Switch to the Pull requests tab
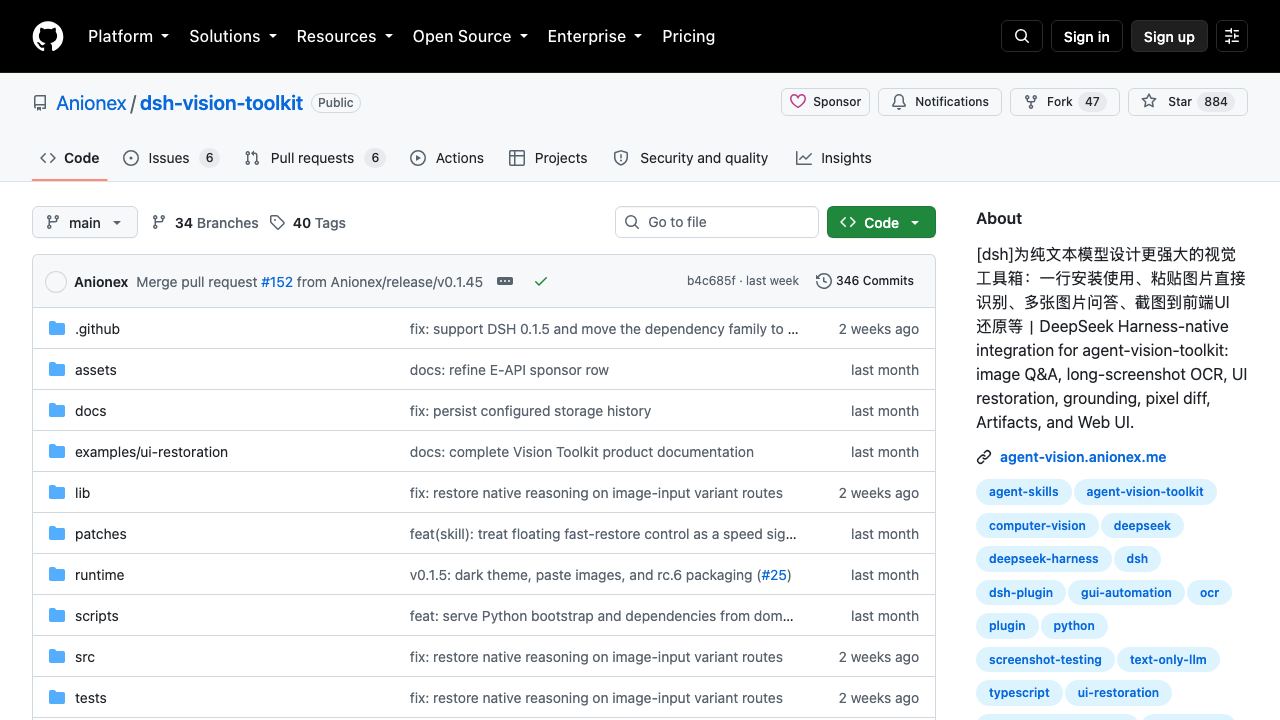Screen dimensions: 1280x720 tap(314, 158)
